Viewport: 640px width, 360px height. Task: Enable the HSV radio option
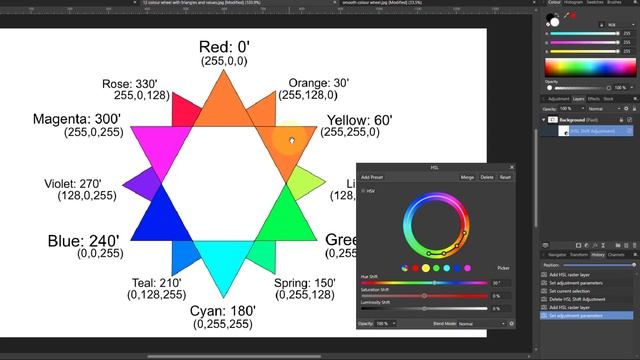363,191
